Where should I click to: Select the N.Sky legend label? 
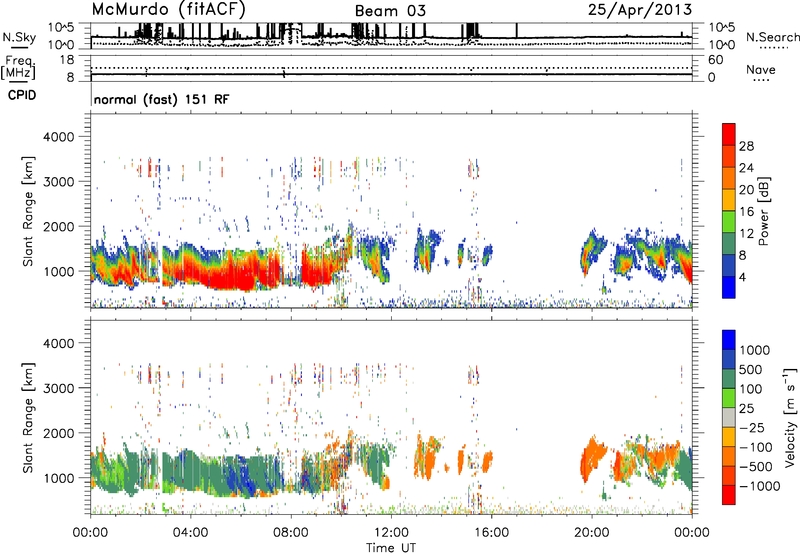[19, 37]
